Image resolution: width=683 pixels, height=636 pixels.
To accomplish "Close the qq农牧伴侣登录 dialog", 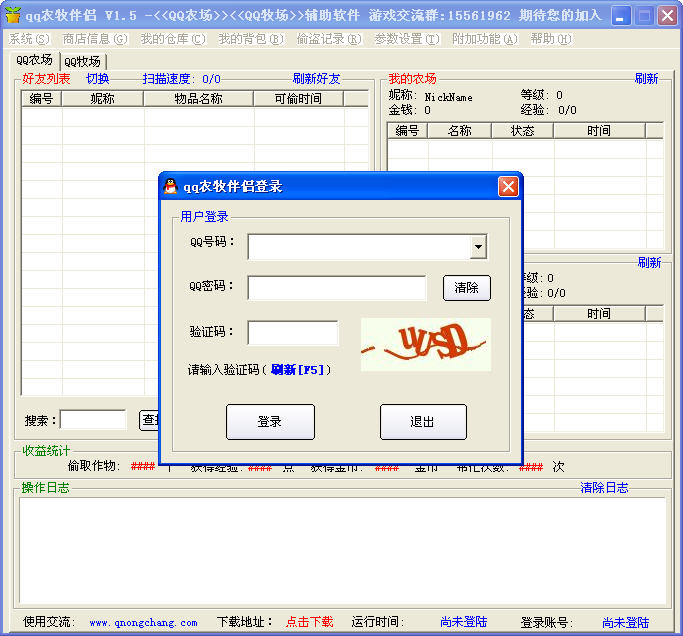I will pyautogui.click(x=508, y=186).
